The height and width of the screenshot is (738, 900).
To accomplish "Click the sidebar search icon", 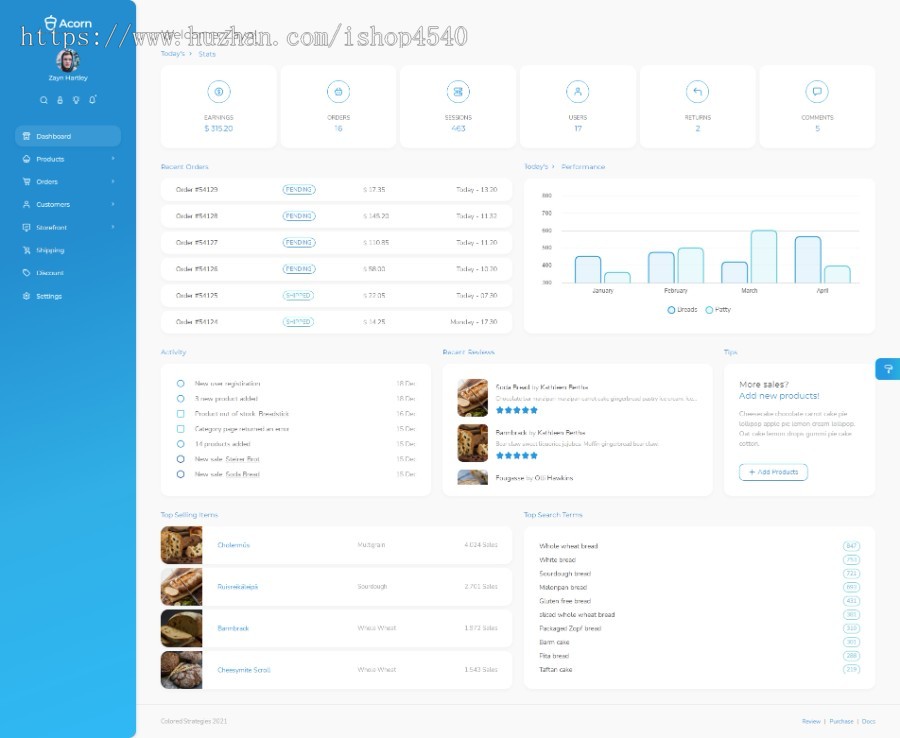I will pos(44,100).
